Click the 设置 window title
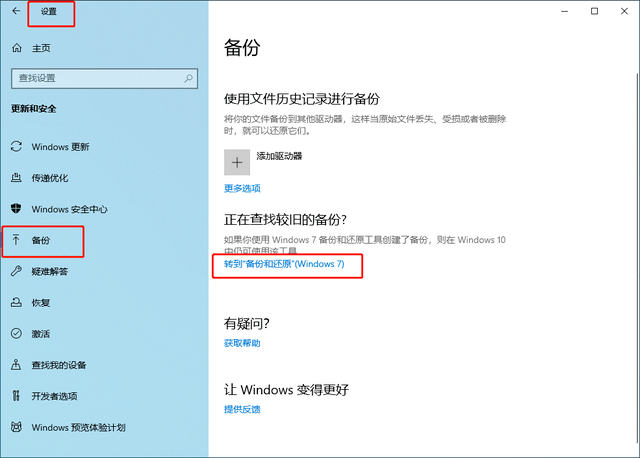 pyautogui.click(x=49, y=11)
